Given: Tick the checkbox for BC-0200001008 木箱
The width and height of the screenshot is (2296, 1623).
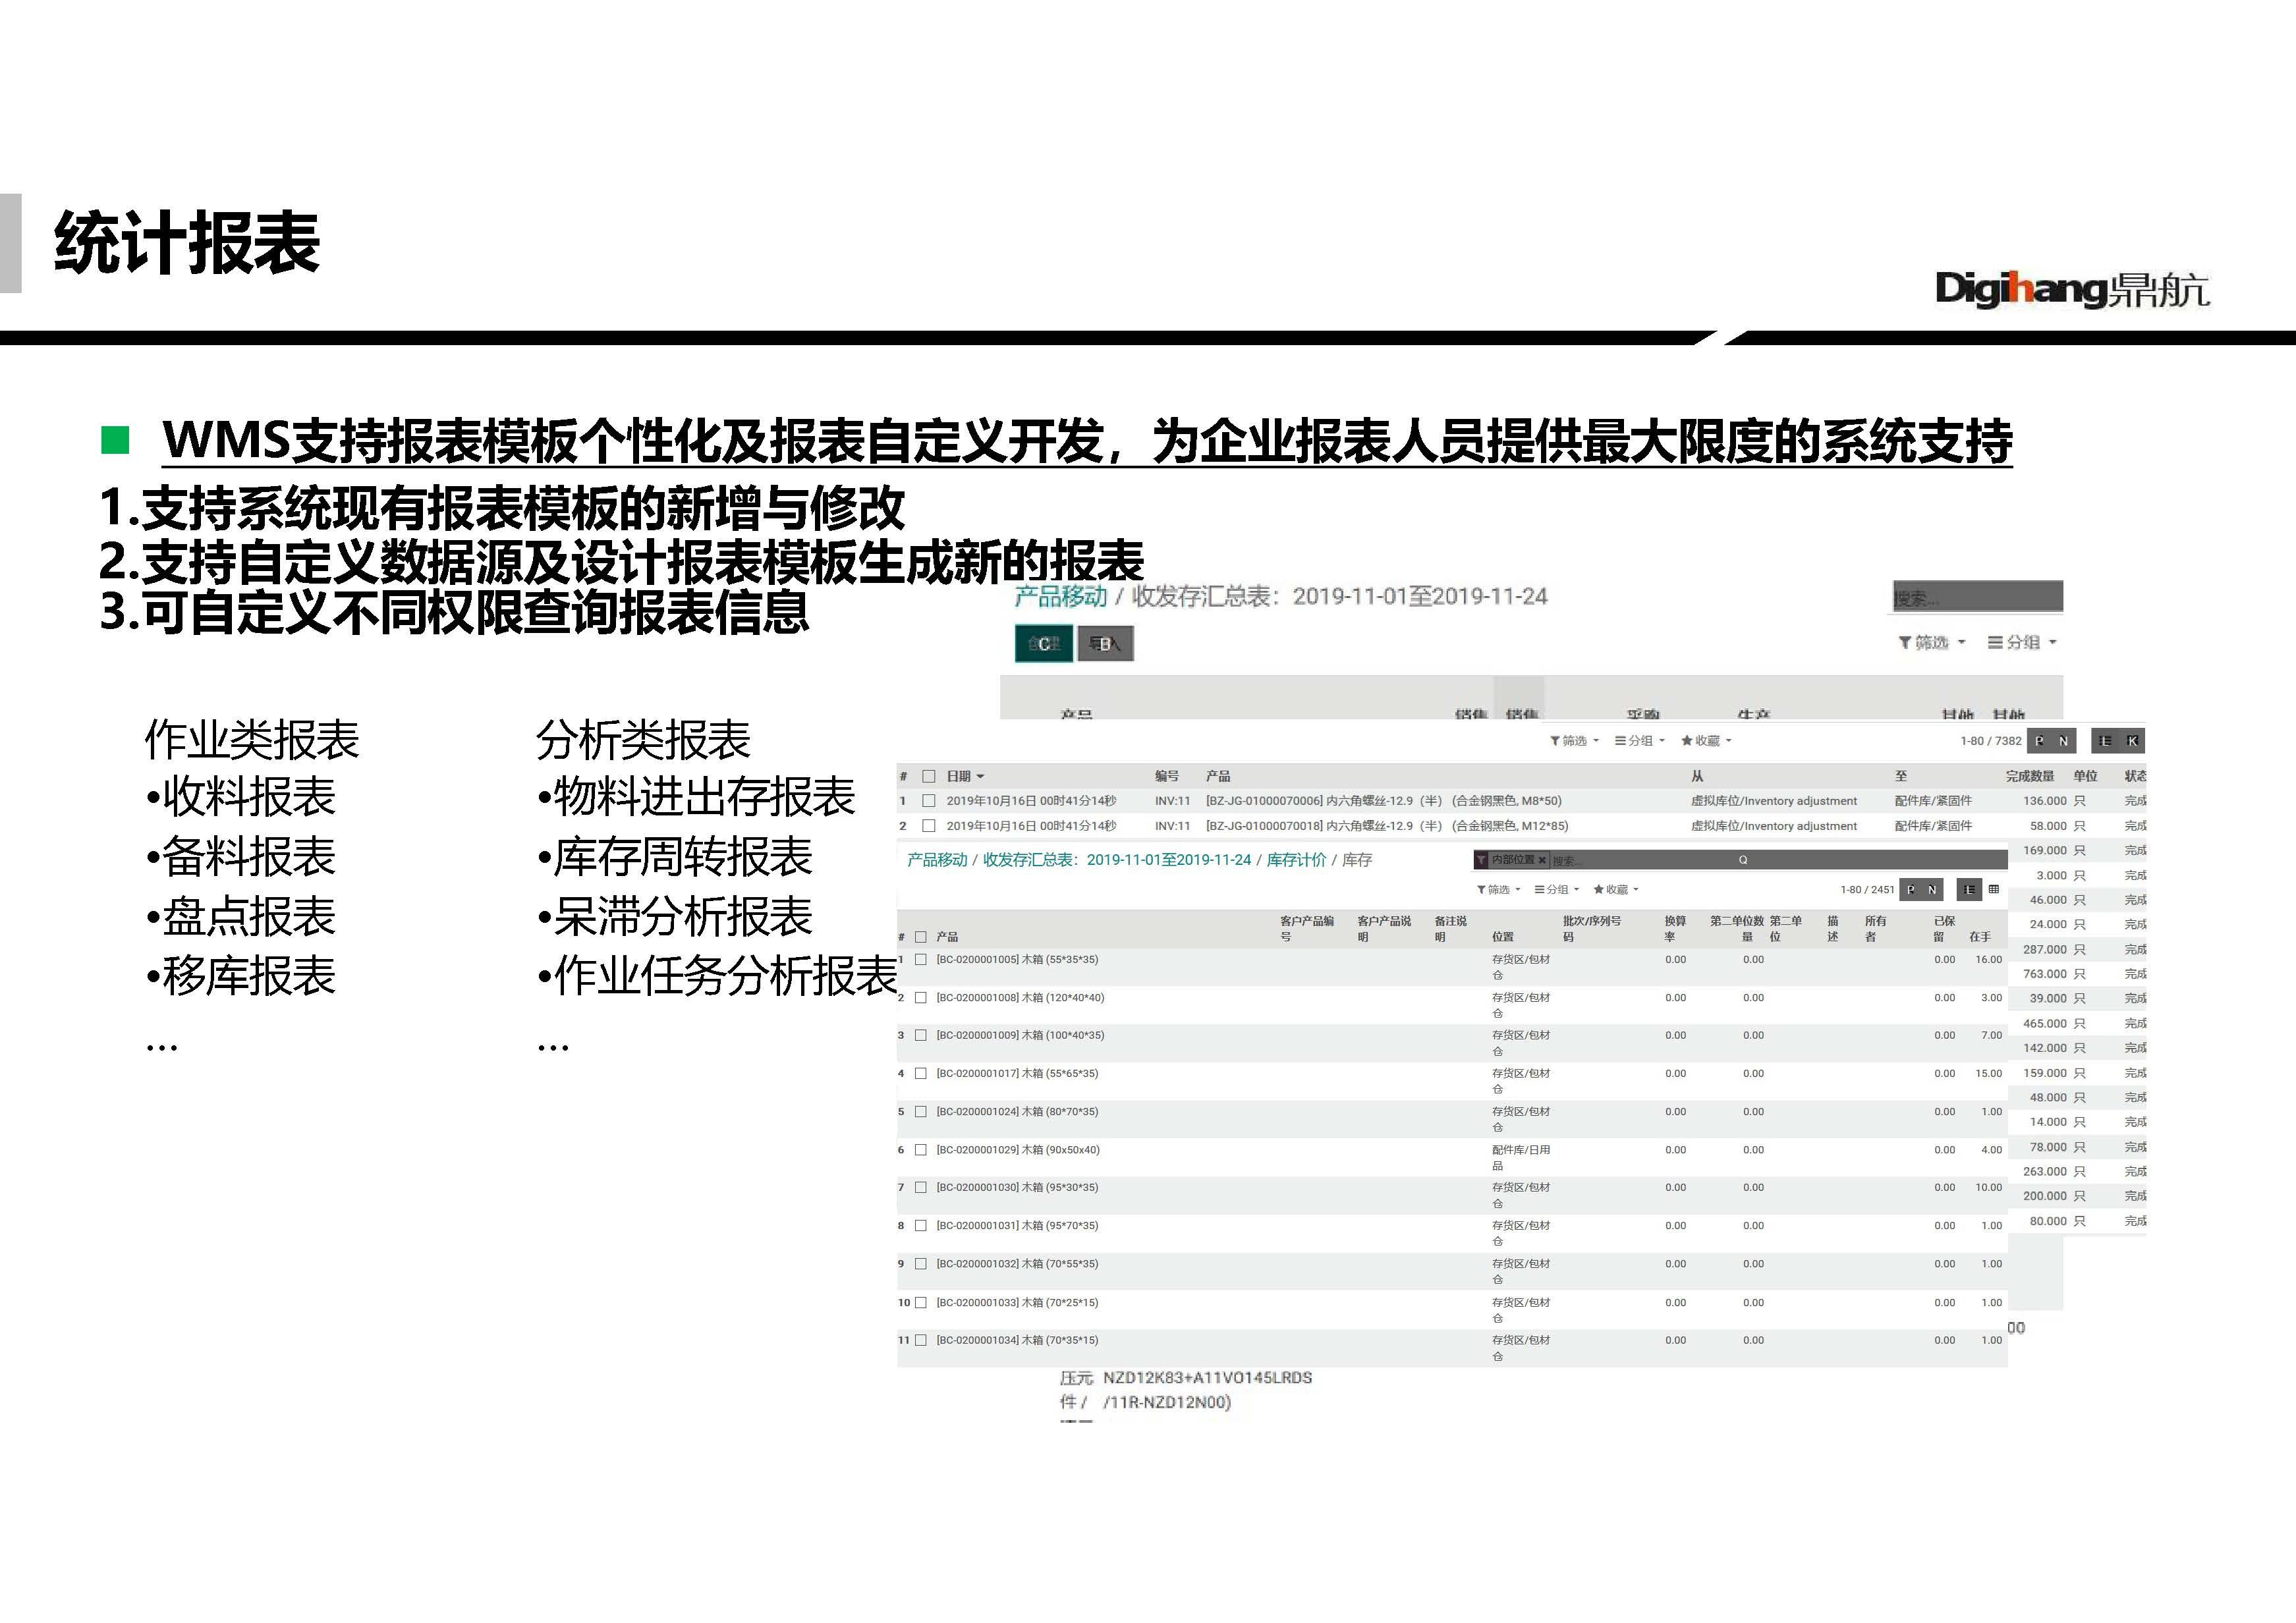Looking at the screenshot, I should [x=921, y=998].
